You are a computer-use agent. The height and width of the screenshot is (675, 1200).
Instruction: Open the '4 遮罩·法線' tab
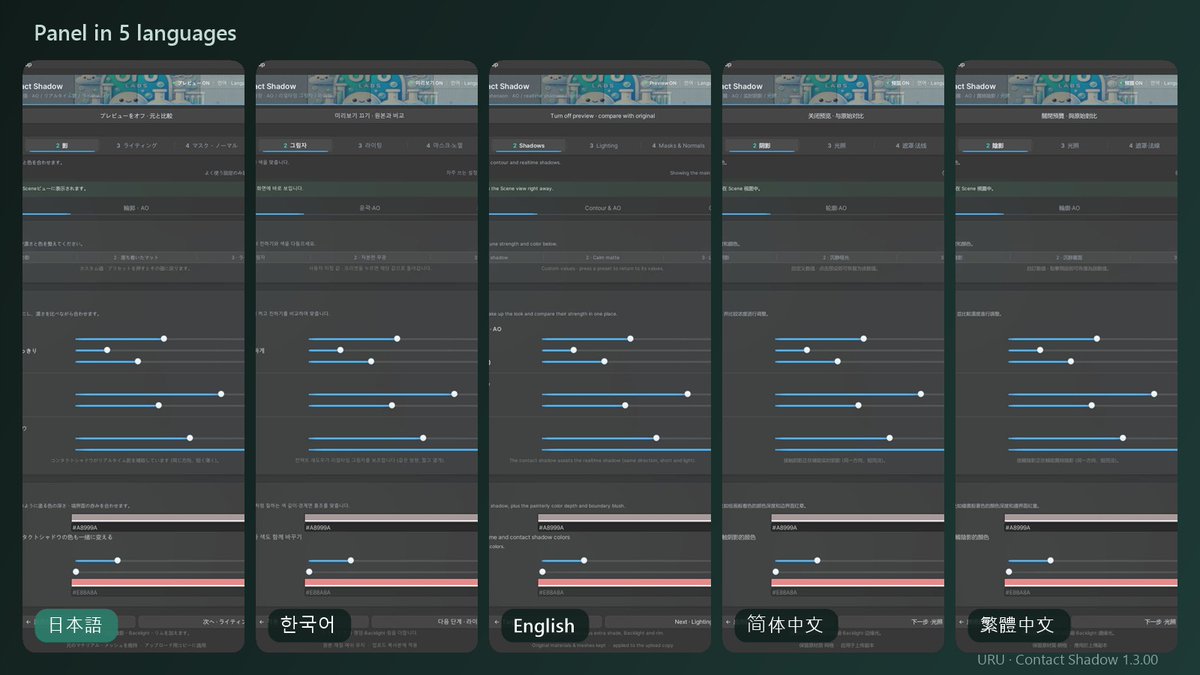pos(1144,145)
